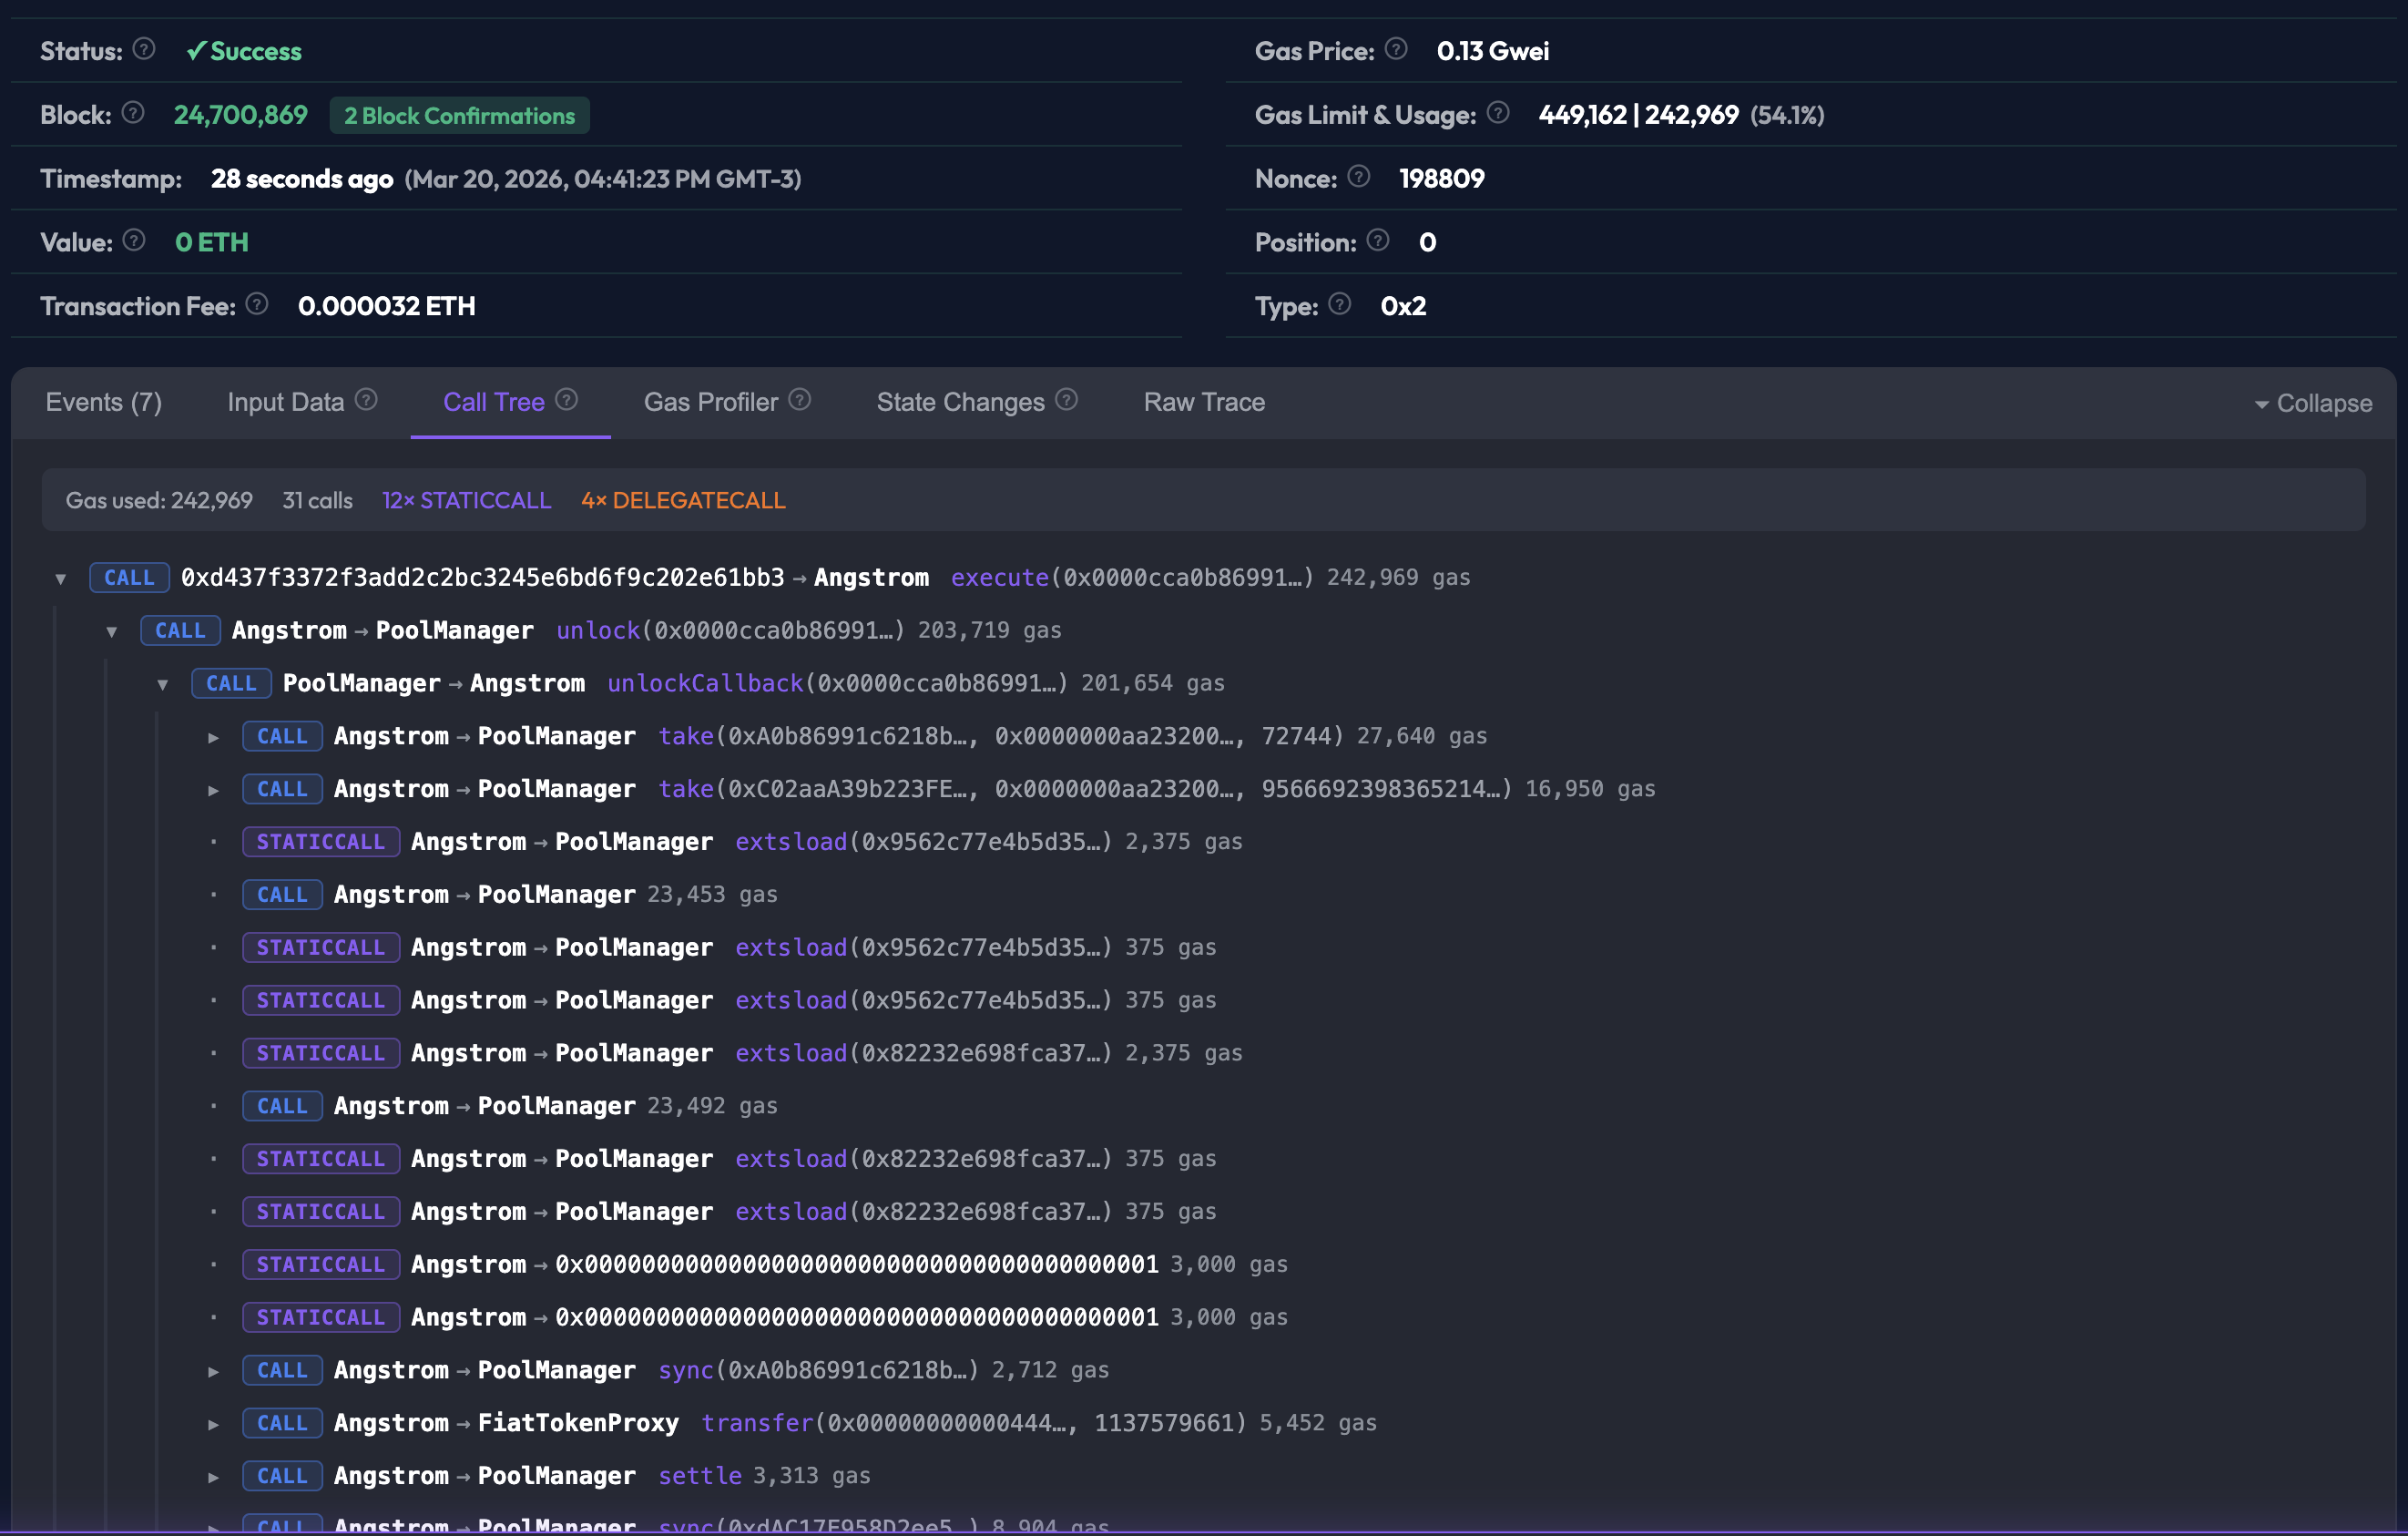
Task: Switch to State Changes tab
Action: (x=961, y=402)
